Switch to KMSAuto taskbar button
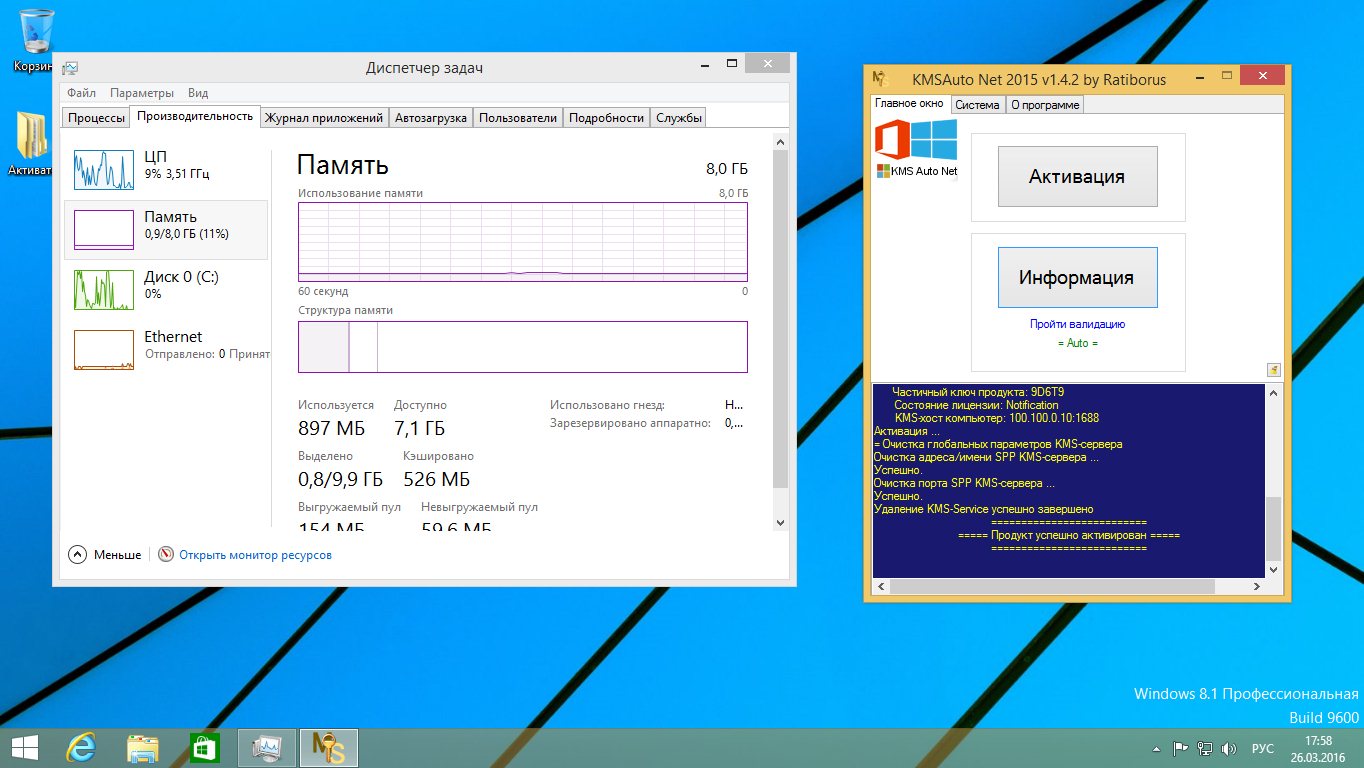The image size is (1364, 768). (x=329, y=747)
